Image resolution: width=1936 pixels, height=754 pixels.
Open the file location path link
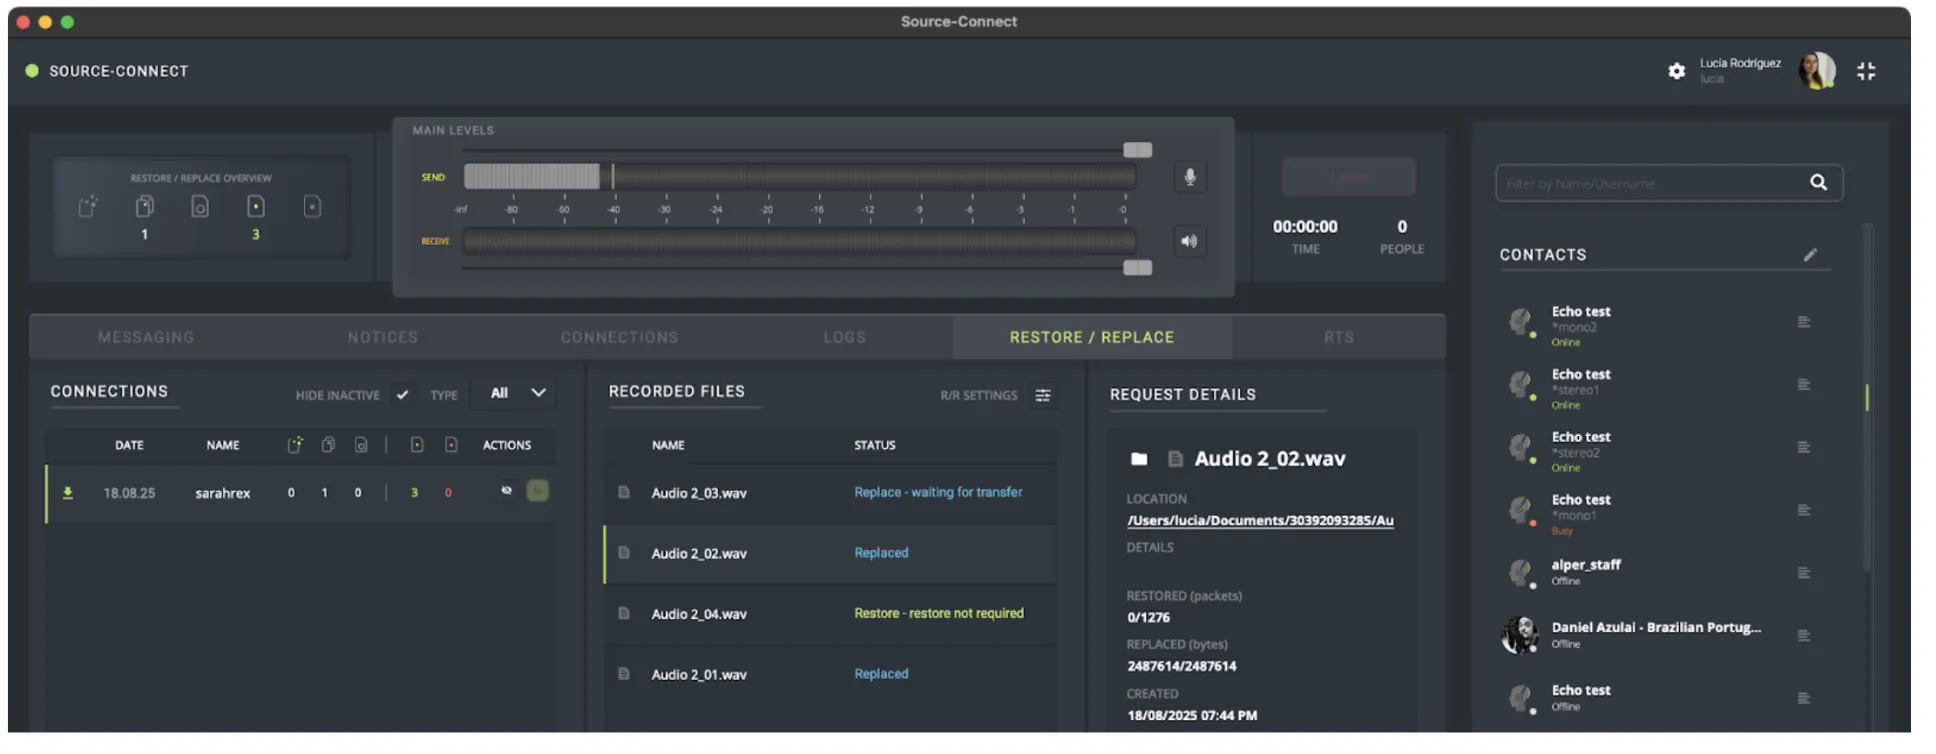coord(1260,521)
